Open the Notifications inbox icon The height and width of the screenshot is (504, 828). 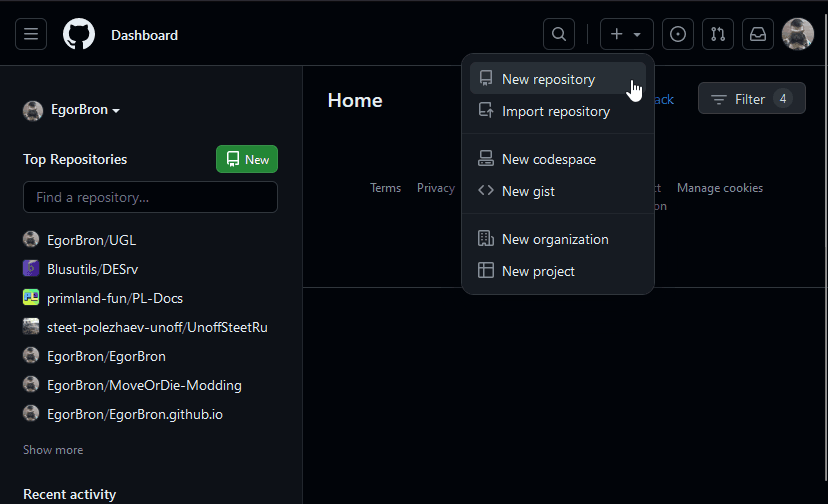pyautogui.click(x=758, y=34)
